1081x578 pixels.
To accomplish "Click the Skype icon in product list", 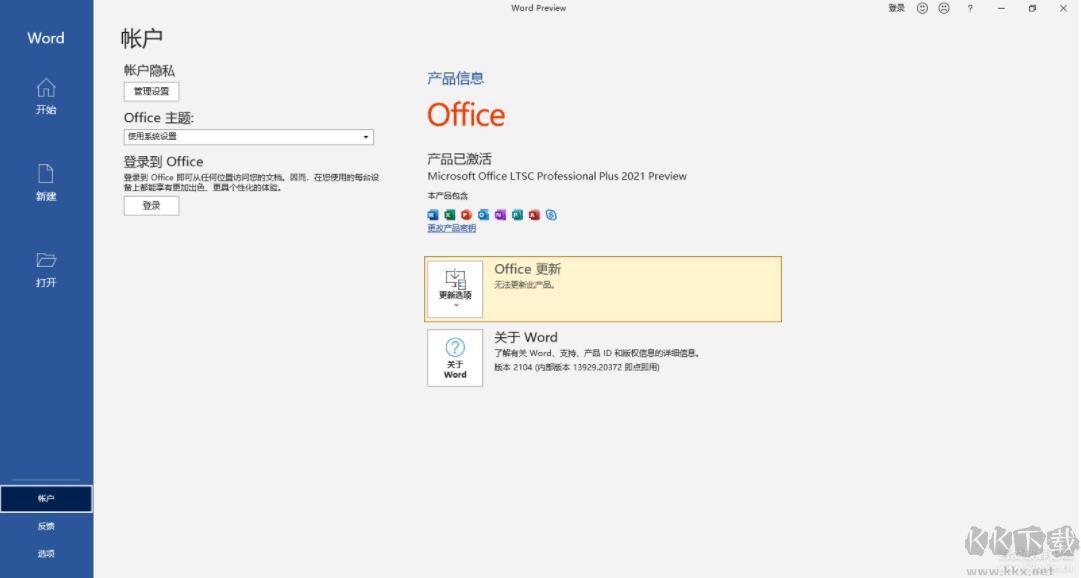I will coord(551,214).
